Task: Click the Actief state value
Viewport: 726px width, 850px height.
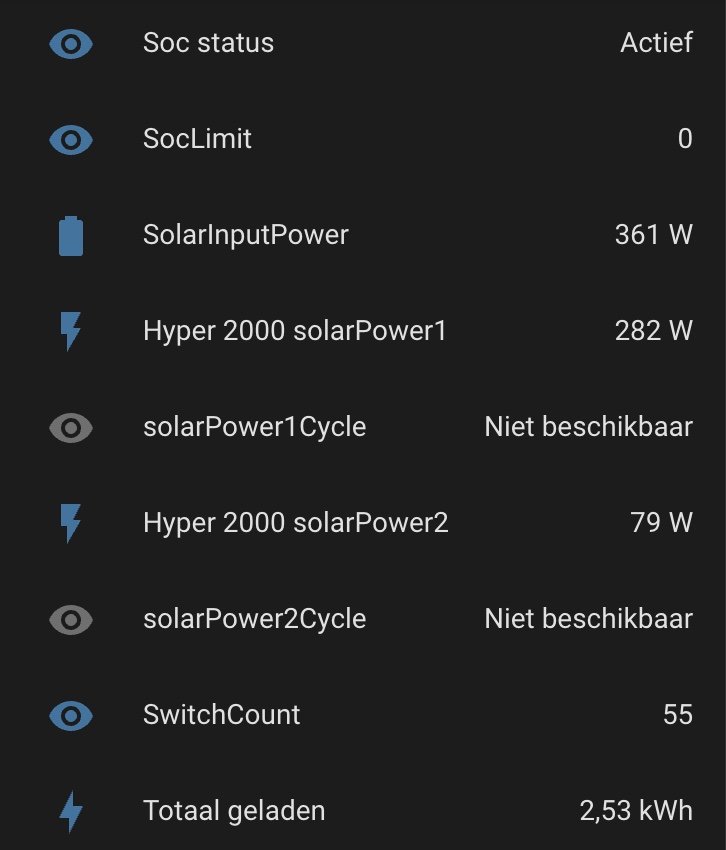Action: [657, 42]
